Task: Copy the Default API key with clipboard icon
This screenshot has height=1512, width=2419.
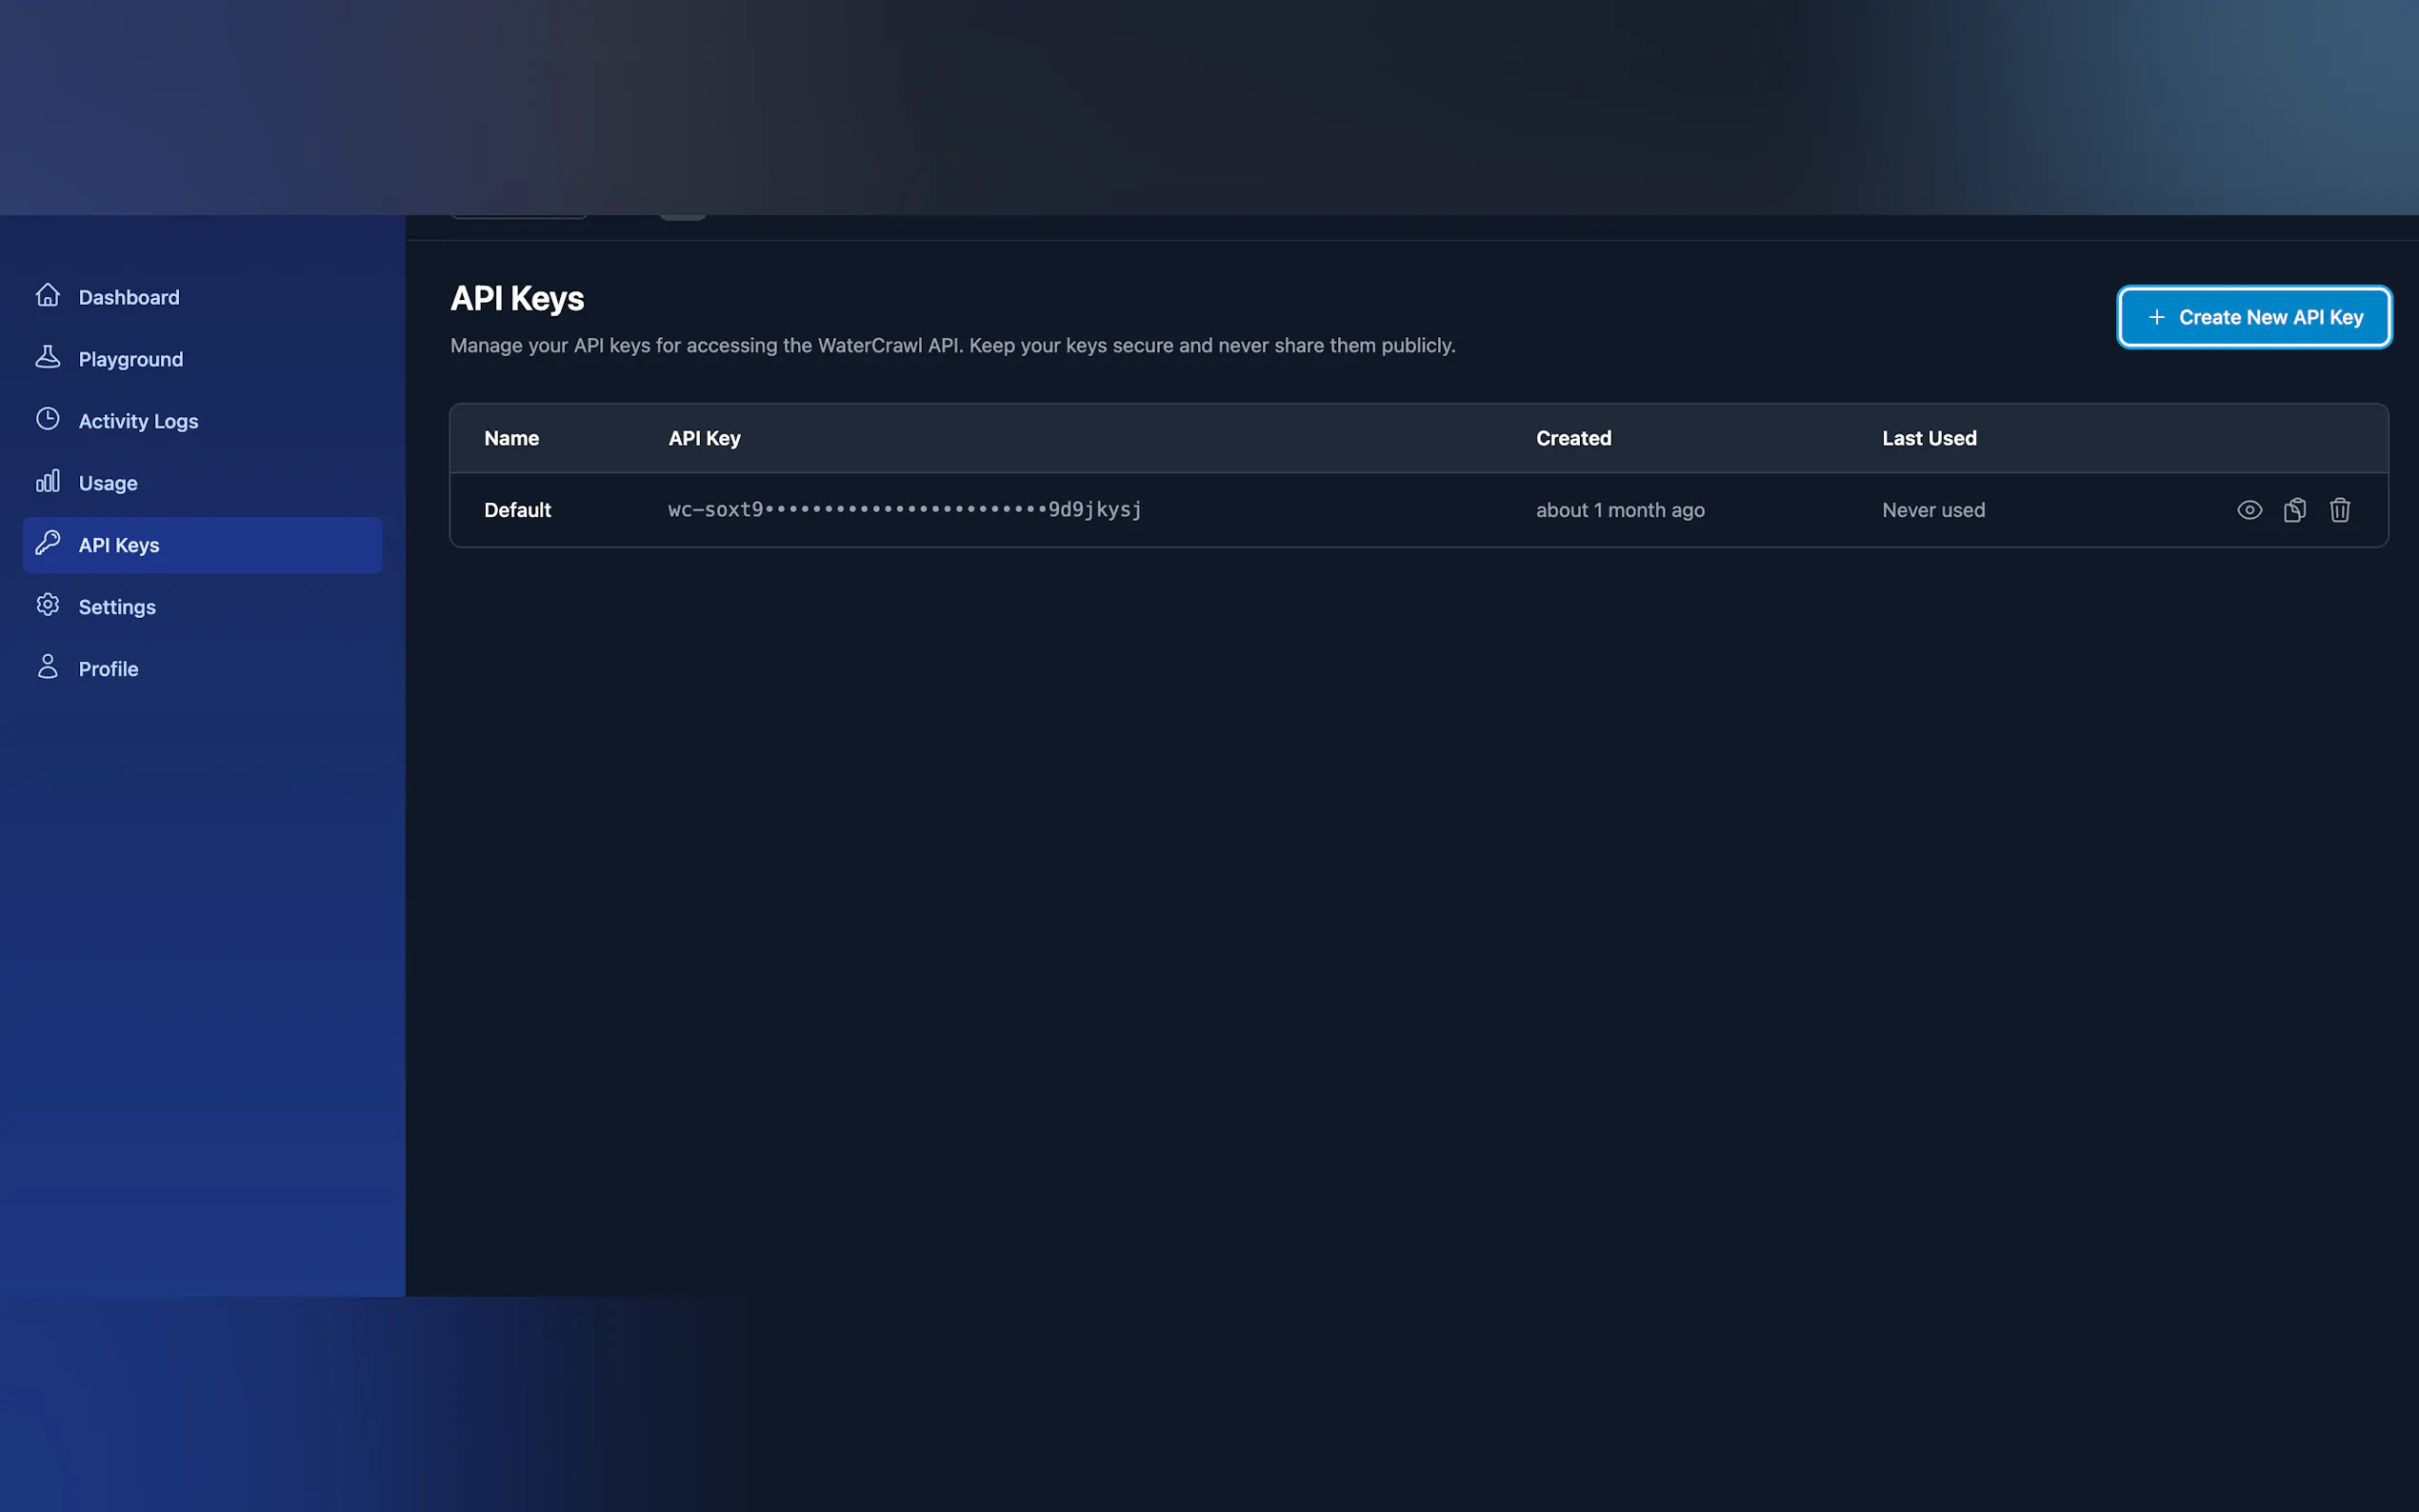Action: [x=2294, y=510]
